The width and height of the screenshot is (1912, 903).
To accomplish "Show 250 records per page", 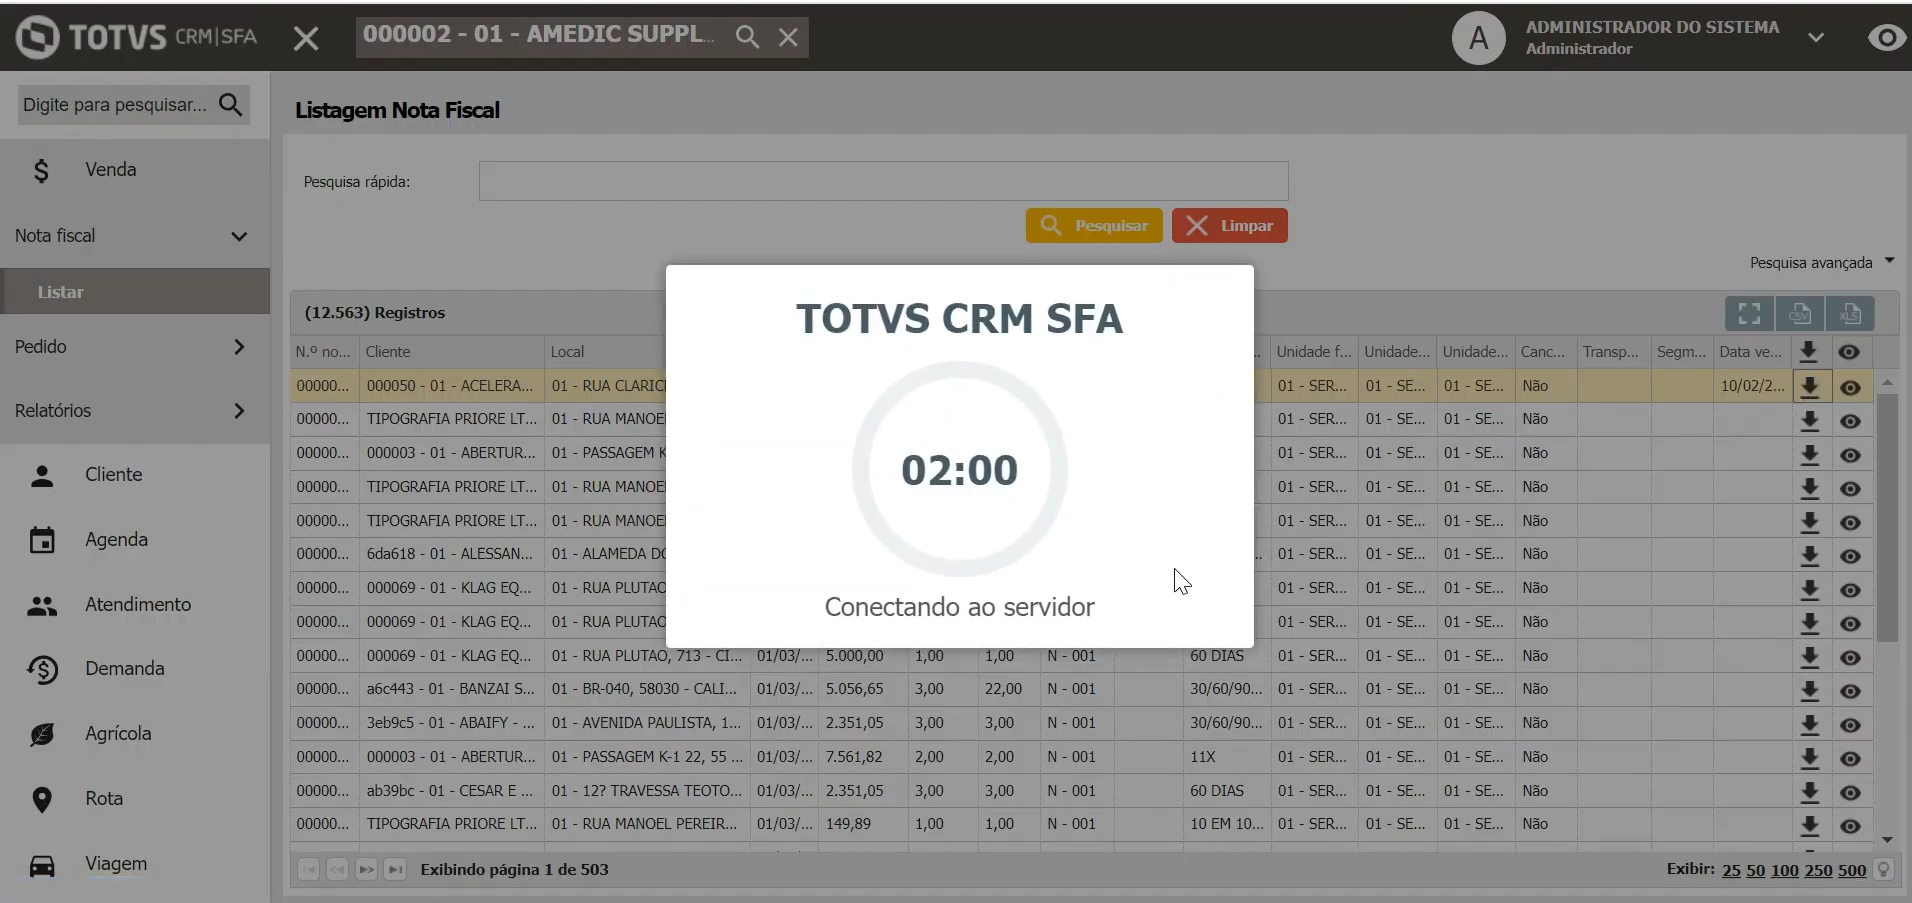I will [x=1818, y=870].
